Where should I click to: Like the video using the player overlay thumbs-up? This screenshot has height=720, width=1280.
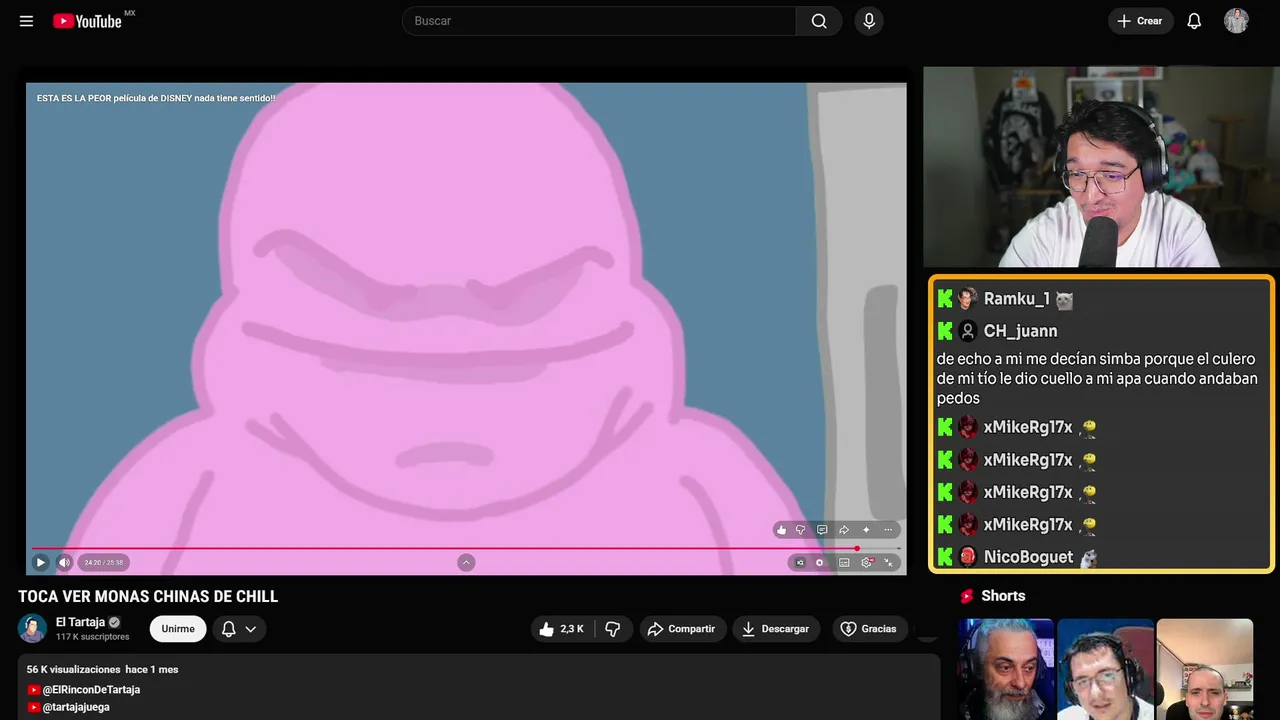(x=782, y=530)
